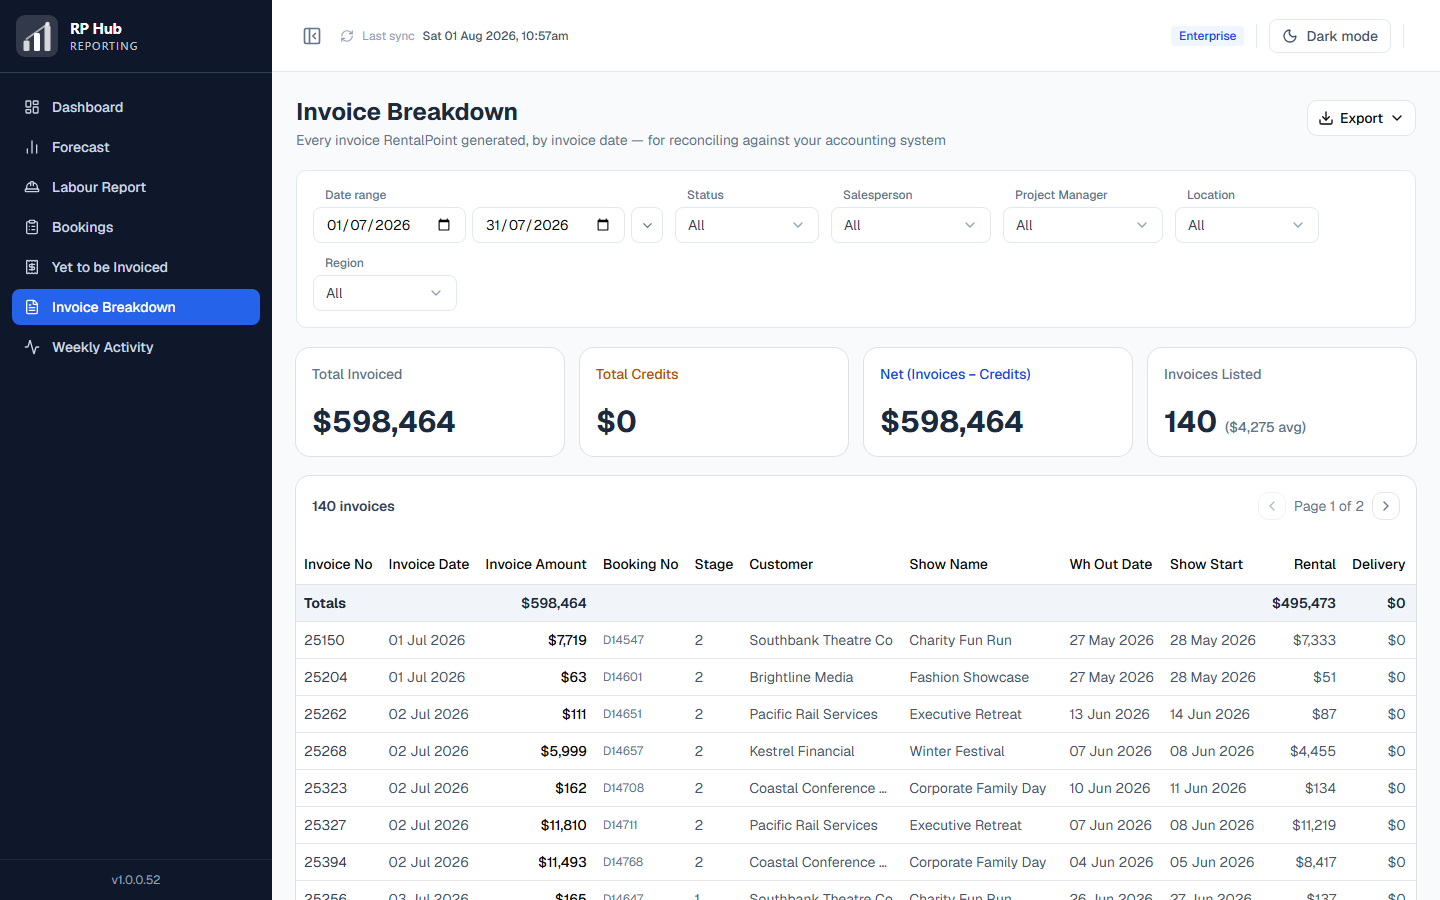
Task: Open booking link D14601
Action: pos(623,677)
